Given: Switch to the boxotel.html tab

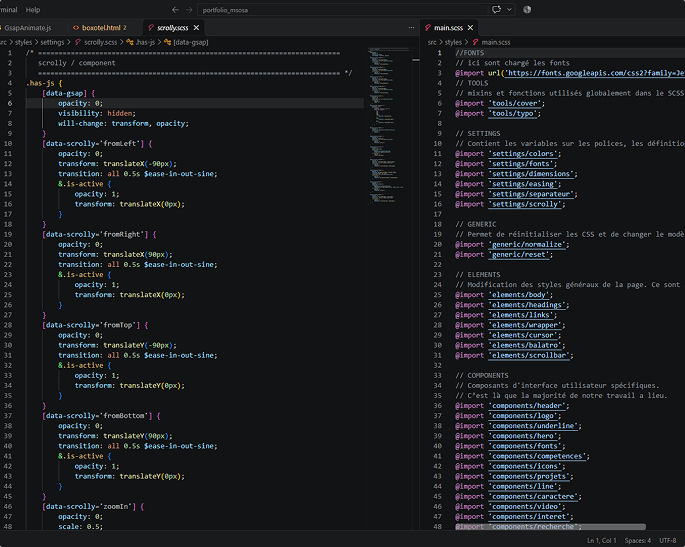Looking at the screenshot, I should pyautogui.click(x=101, y=28).
